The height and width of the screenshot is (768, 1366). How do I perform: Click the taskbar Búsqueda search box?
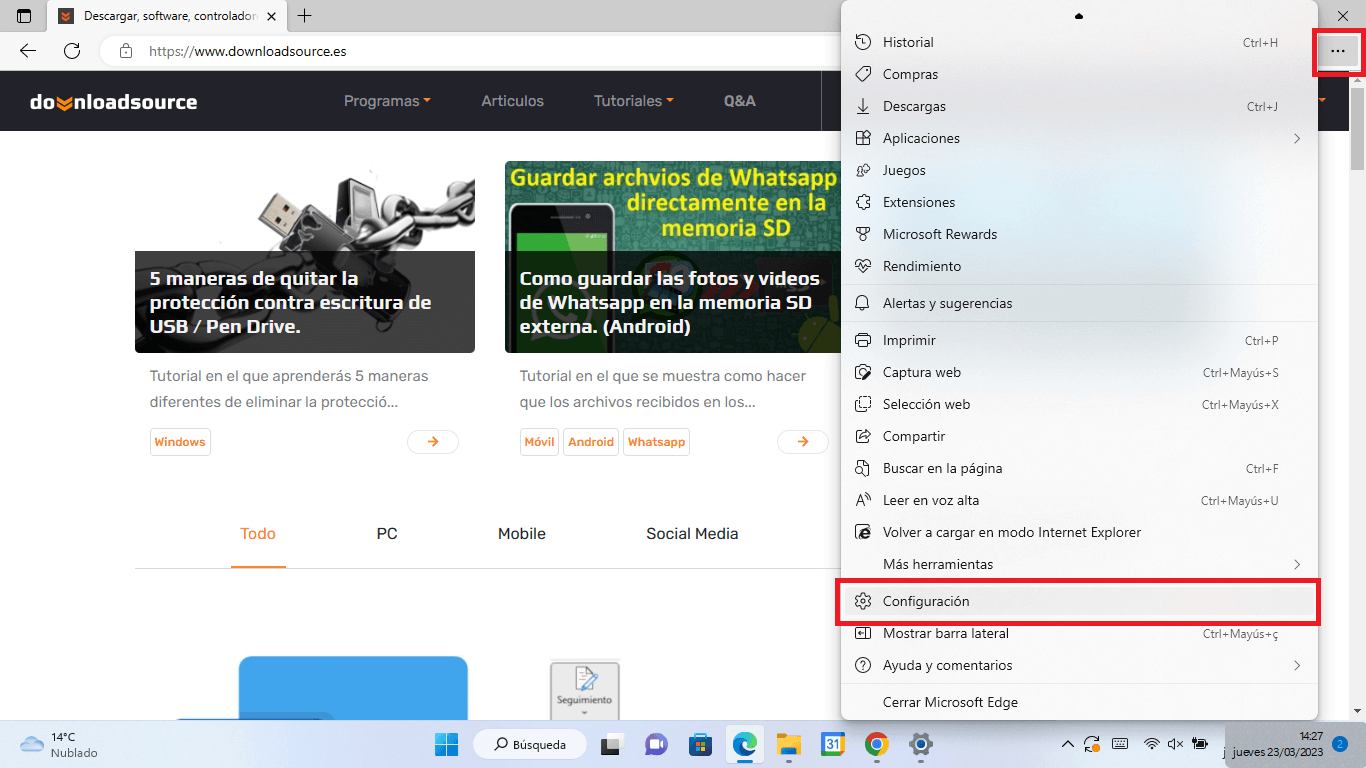pyautogui.click(x=528, y=744)
